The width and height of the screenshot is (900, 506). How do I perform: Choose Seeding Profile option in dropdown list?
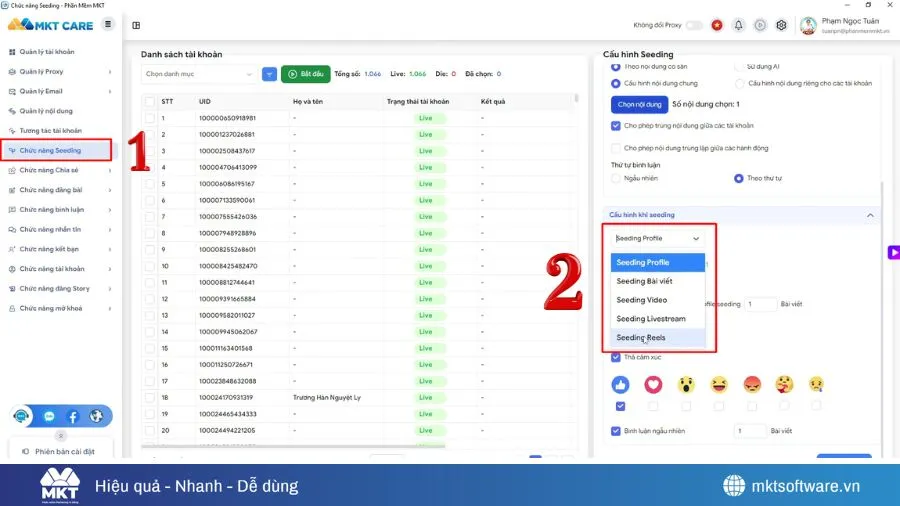point(658,262)
